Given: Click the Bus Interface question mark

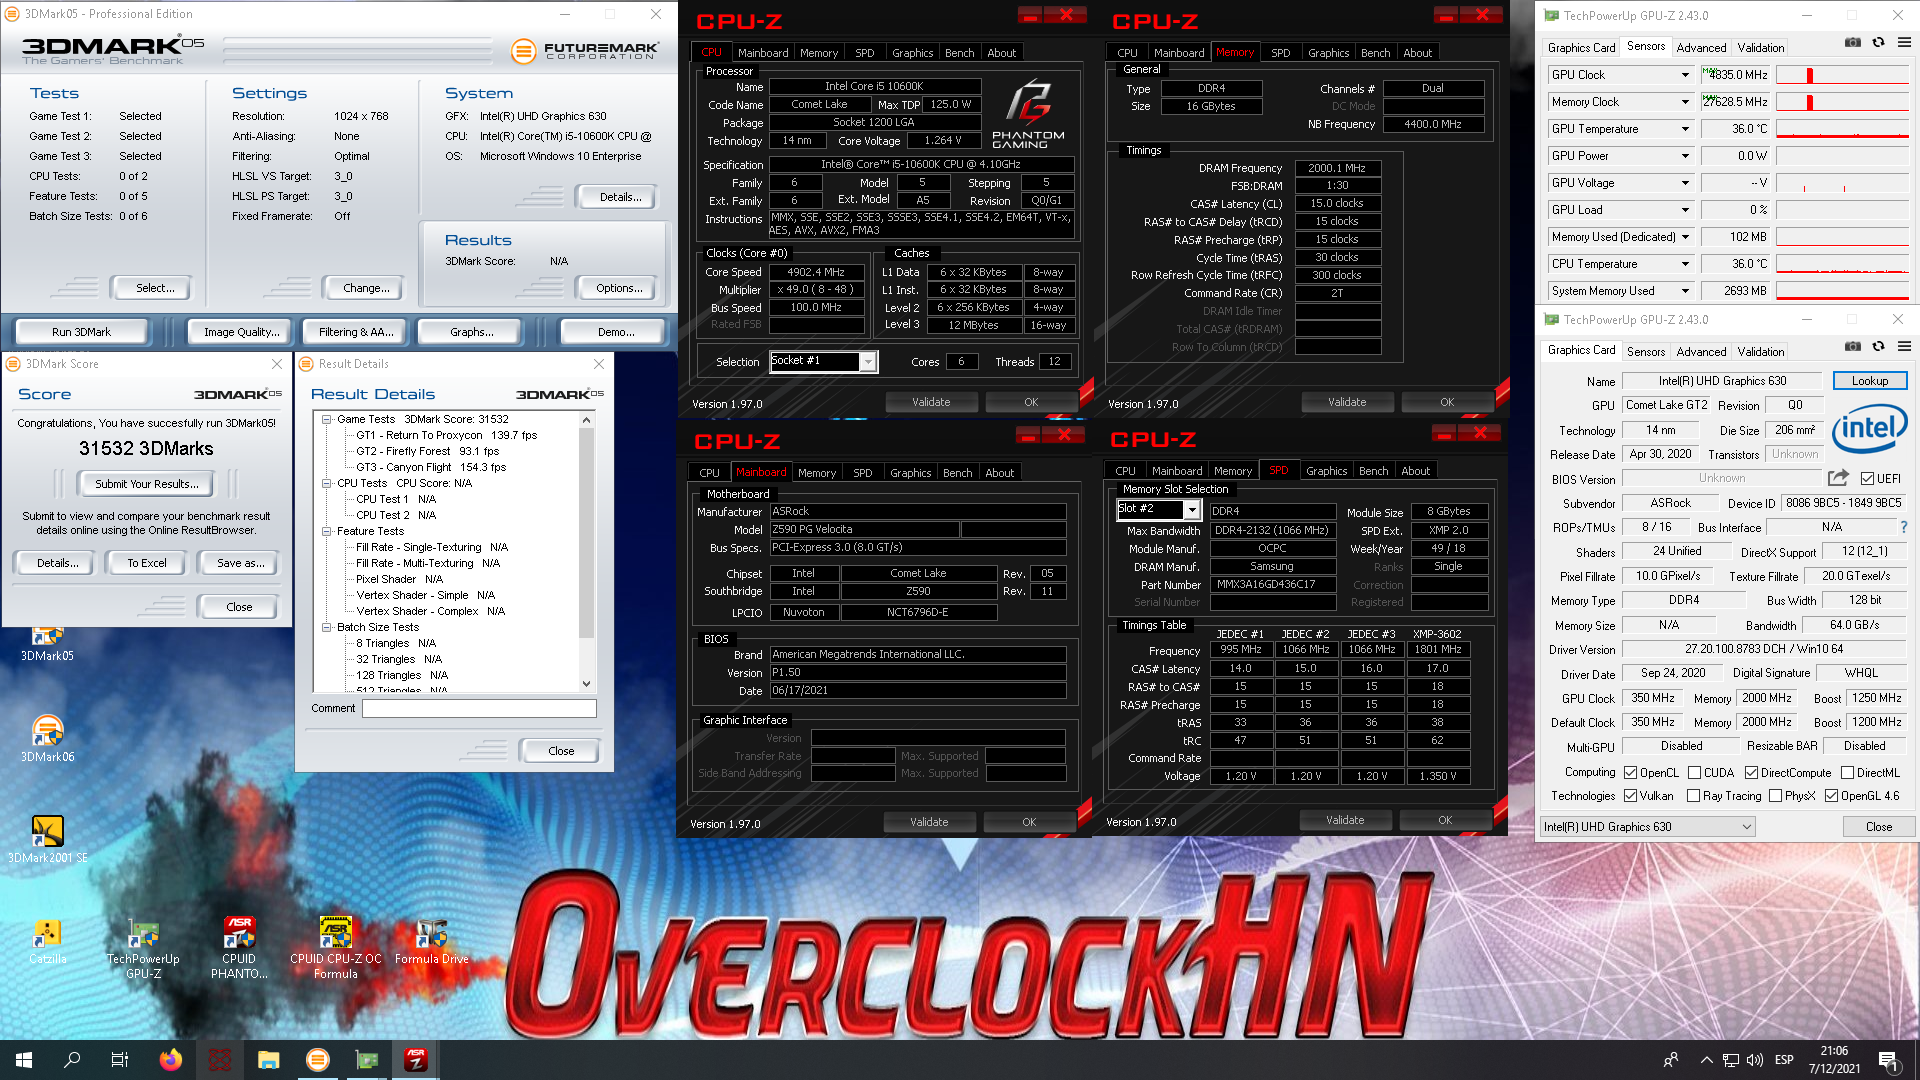Looking at the screenshot, I should [1903, 527].
